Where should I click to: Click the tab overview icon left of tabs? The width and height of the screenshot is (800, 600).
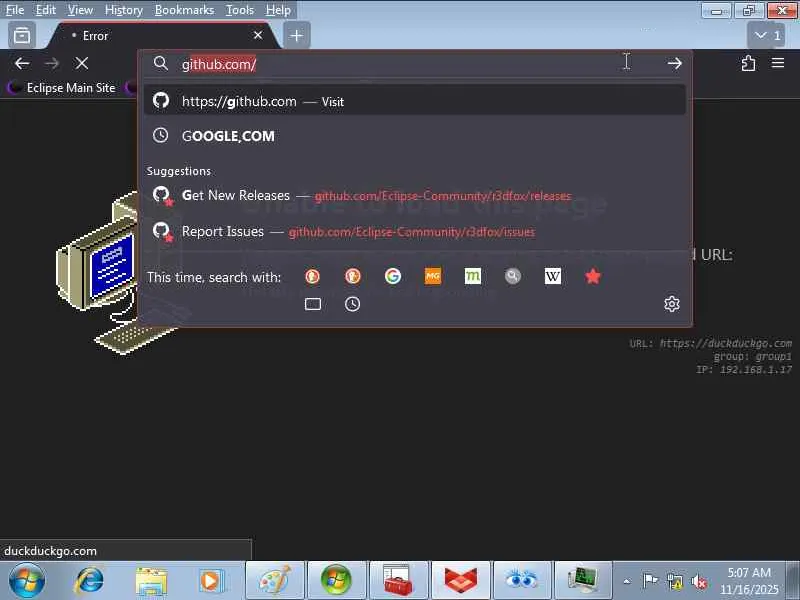(x=22, y=36)
